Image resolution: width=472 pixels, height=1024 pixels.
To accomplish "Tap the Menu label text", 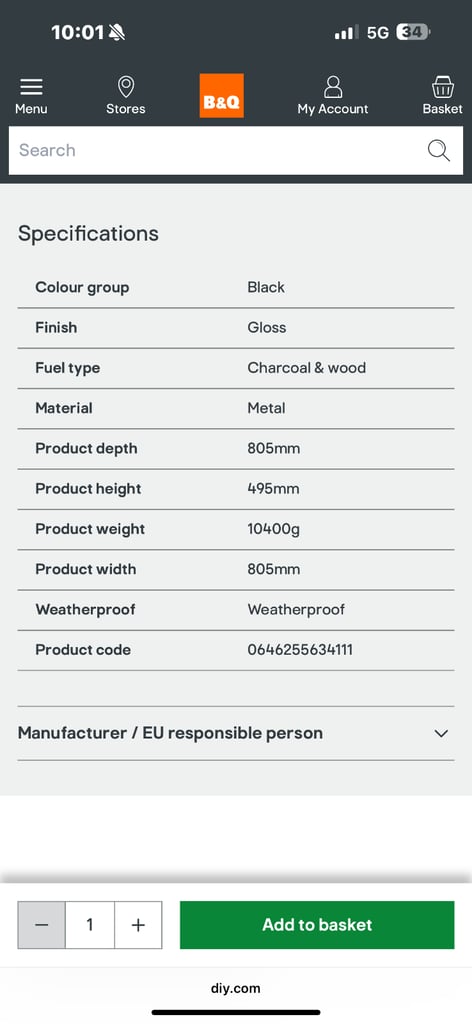I will point(31,109).
